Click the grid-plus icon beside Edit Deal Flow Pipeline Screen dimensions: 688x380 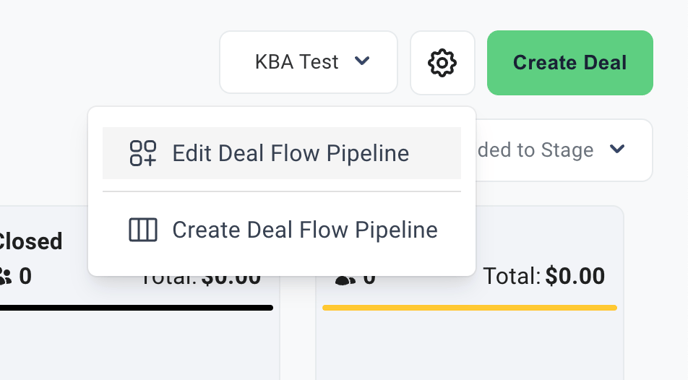click(143, 153)
